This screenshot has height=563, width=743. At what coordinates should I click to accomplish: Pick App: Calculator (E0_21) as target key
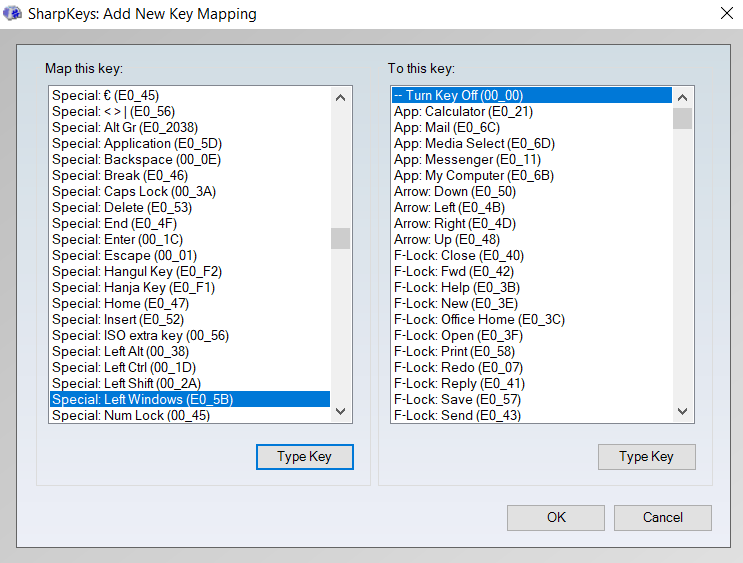(463, 111)
